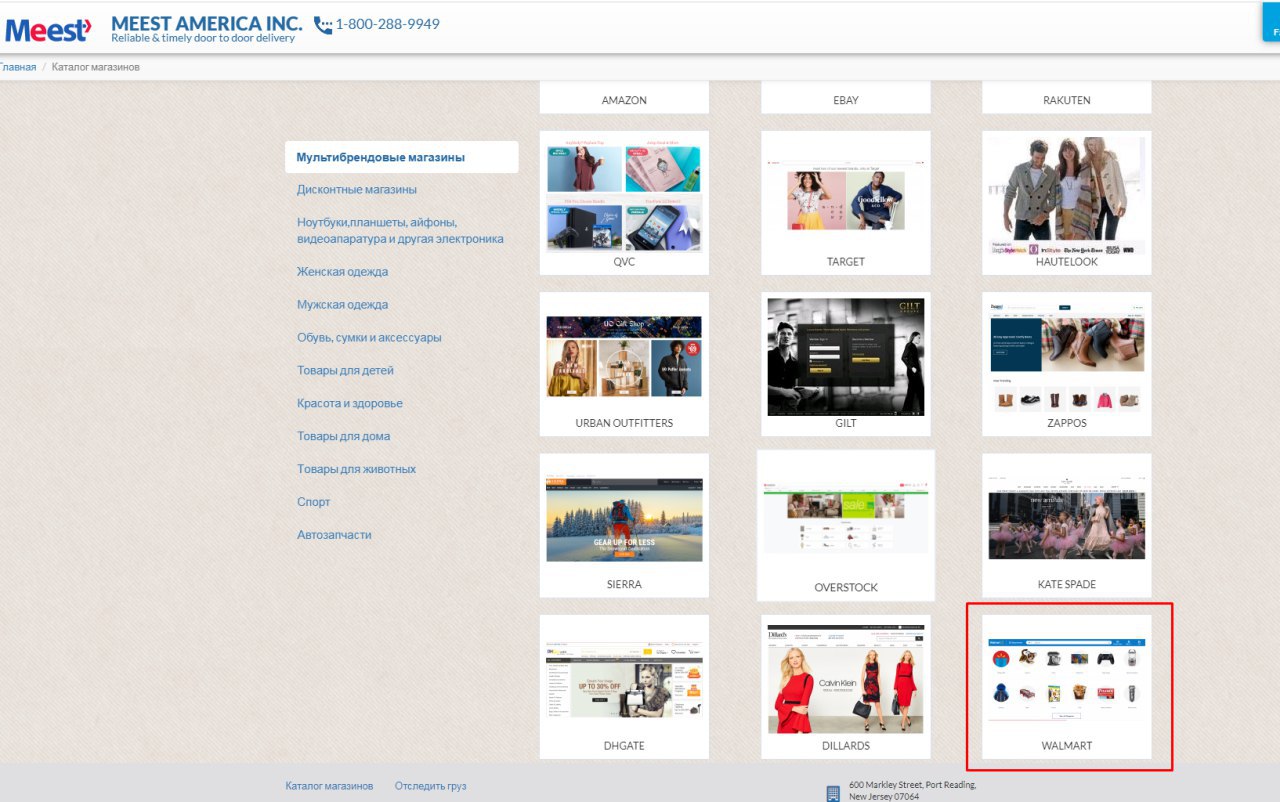The image size is (1280, 802).
Task: Open the Urban Outfitters store thumbnail
Action: click(x=624, y=356)
